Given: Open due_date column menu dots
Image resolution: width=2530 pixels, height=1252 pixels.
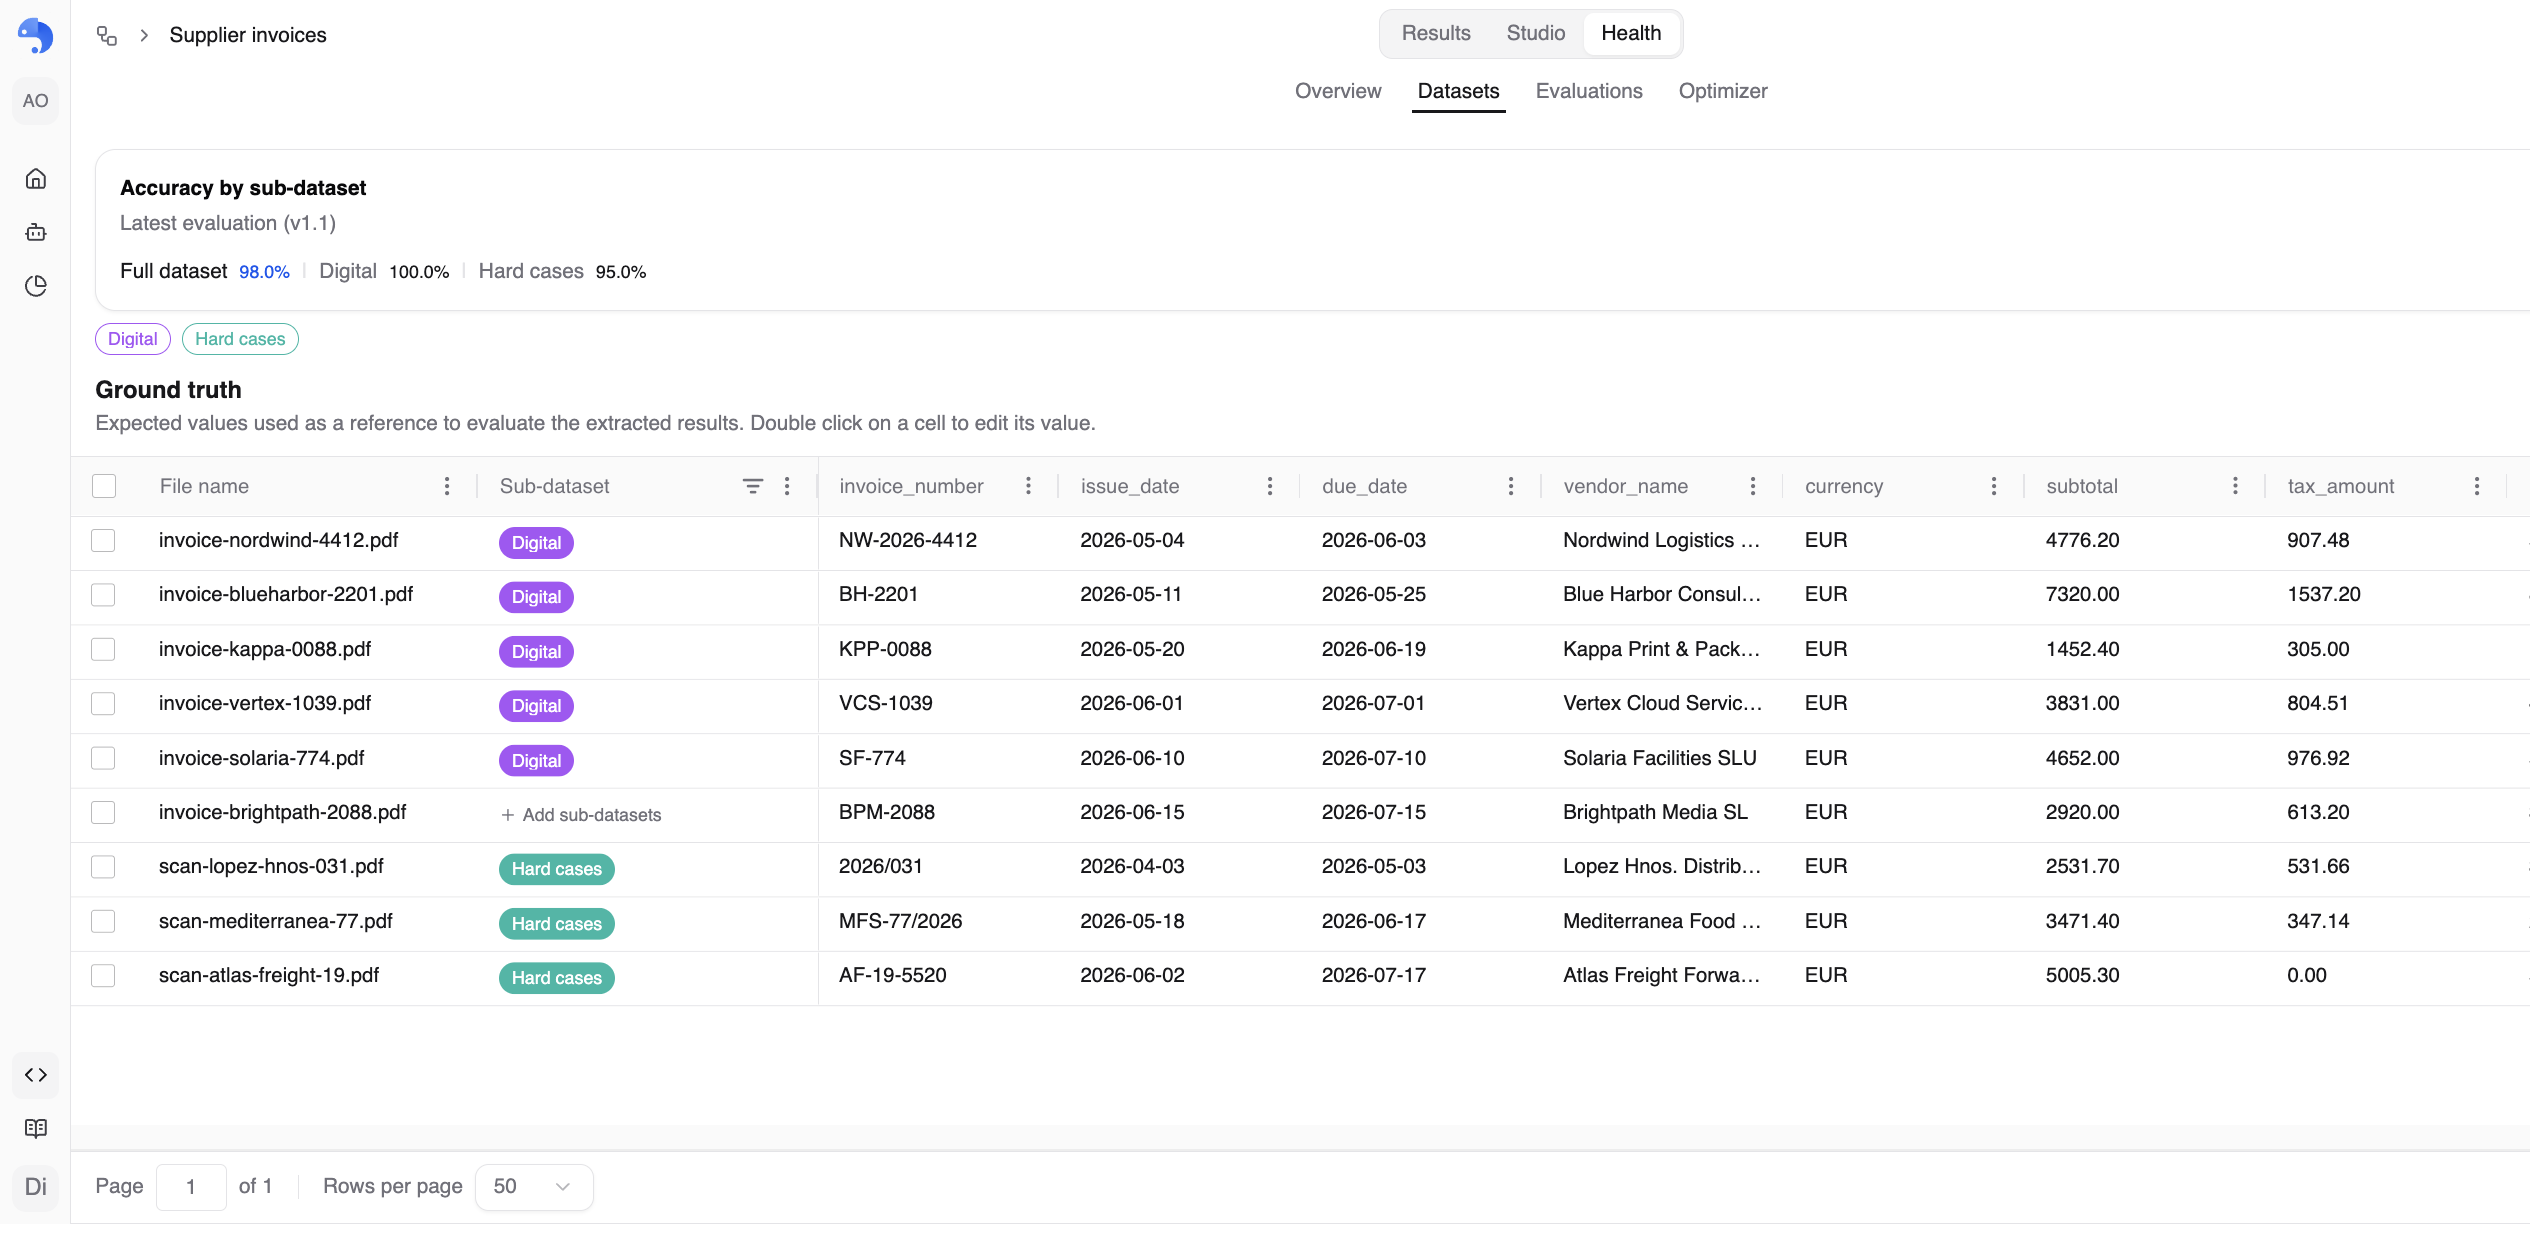Looking at the screenshot, I should 1511,486.
